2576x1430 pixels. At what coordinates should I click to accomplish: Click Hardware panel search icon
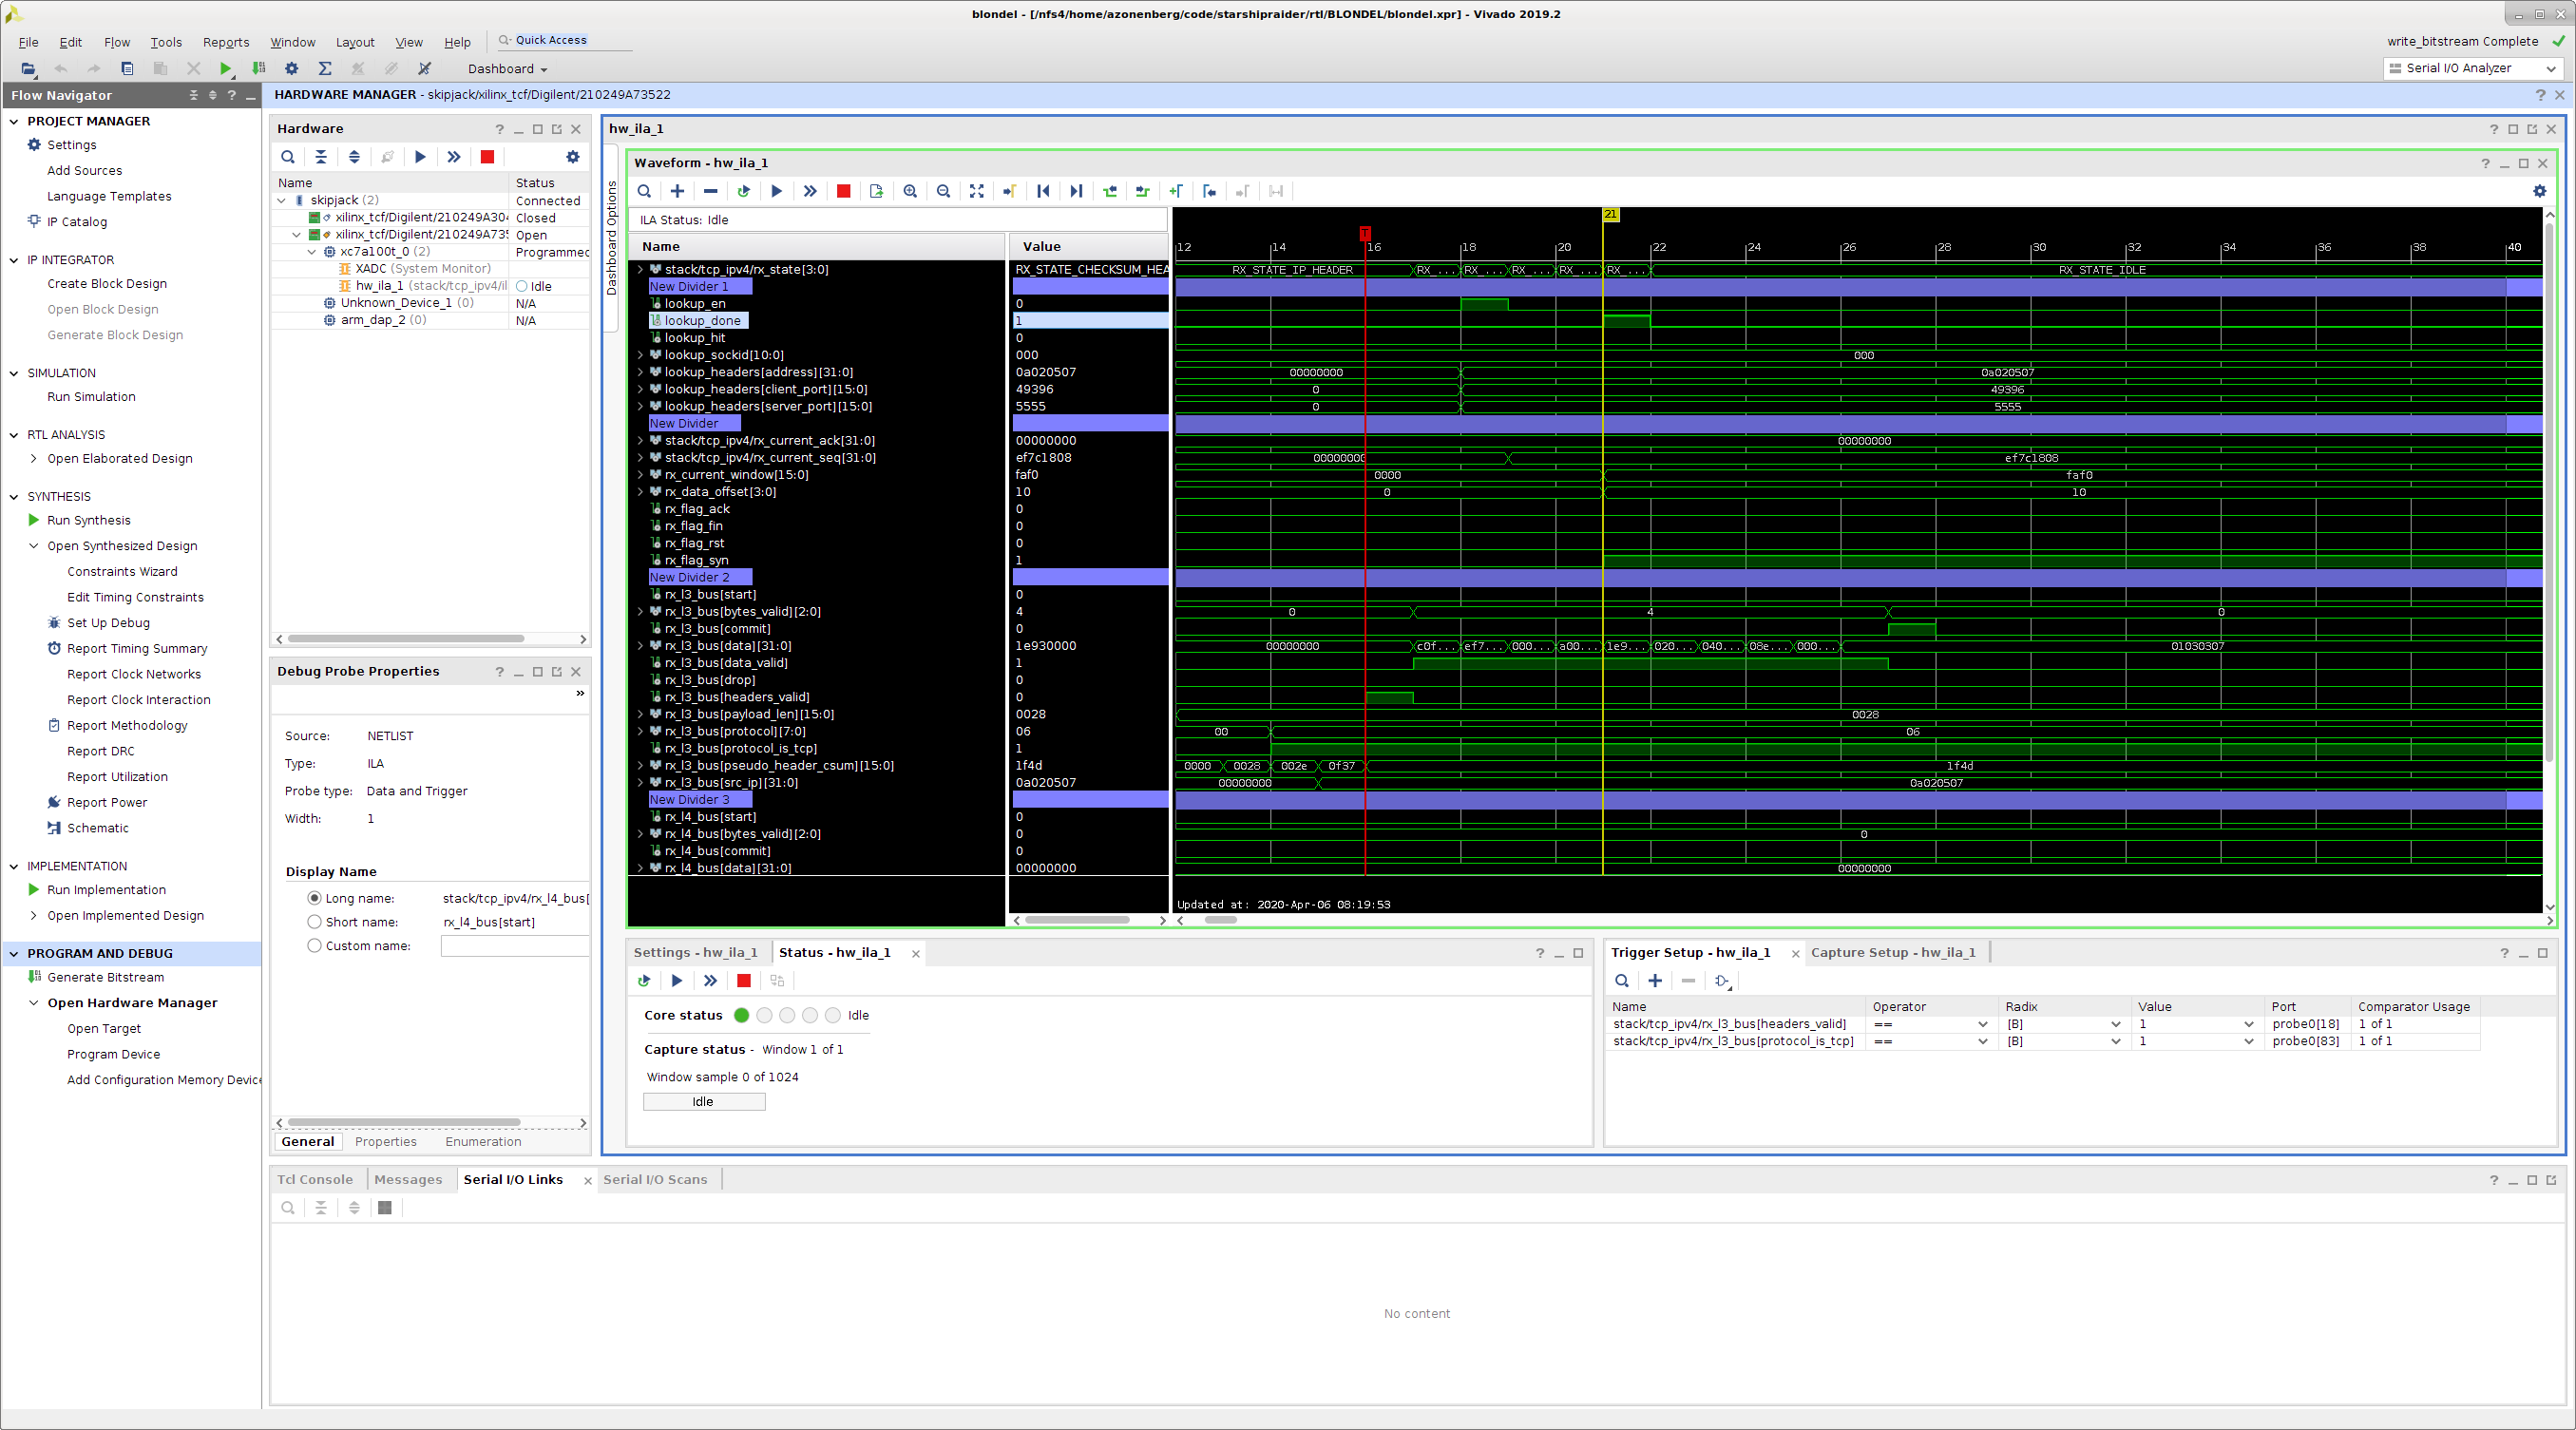[288, 157]
